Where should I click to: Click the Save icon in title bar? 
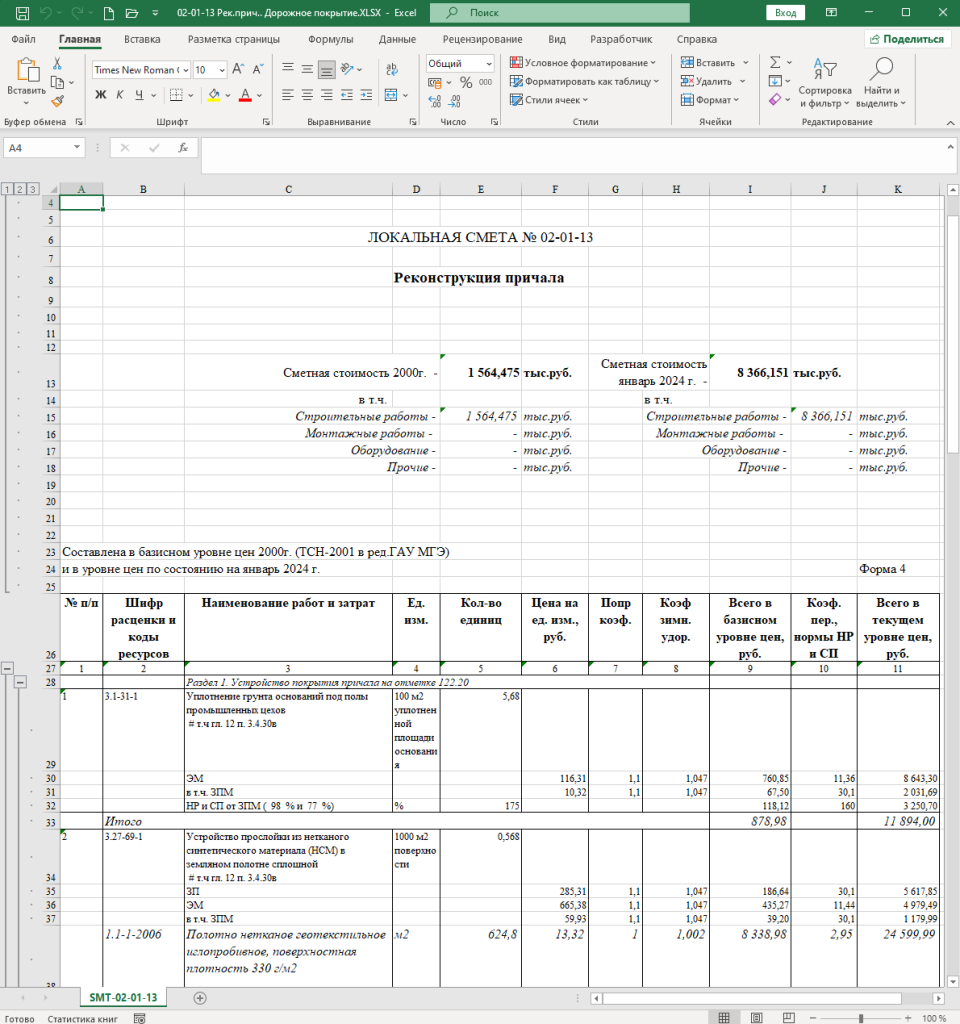click(22, 13)
